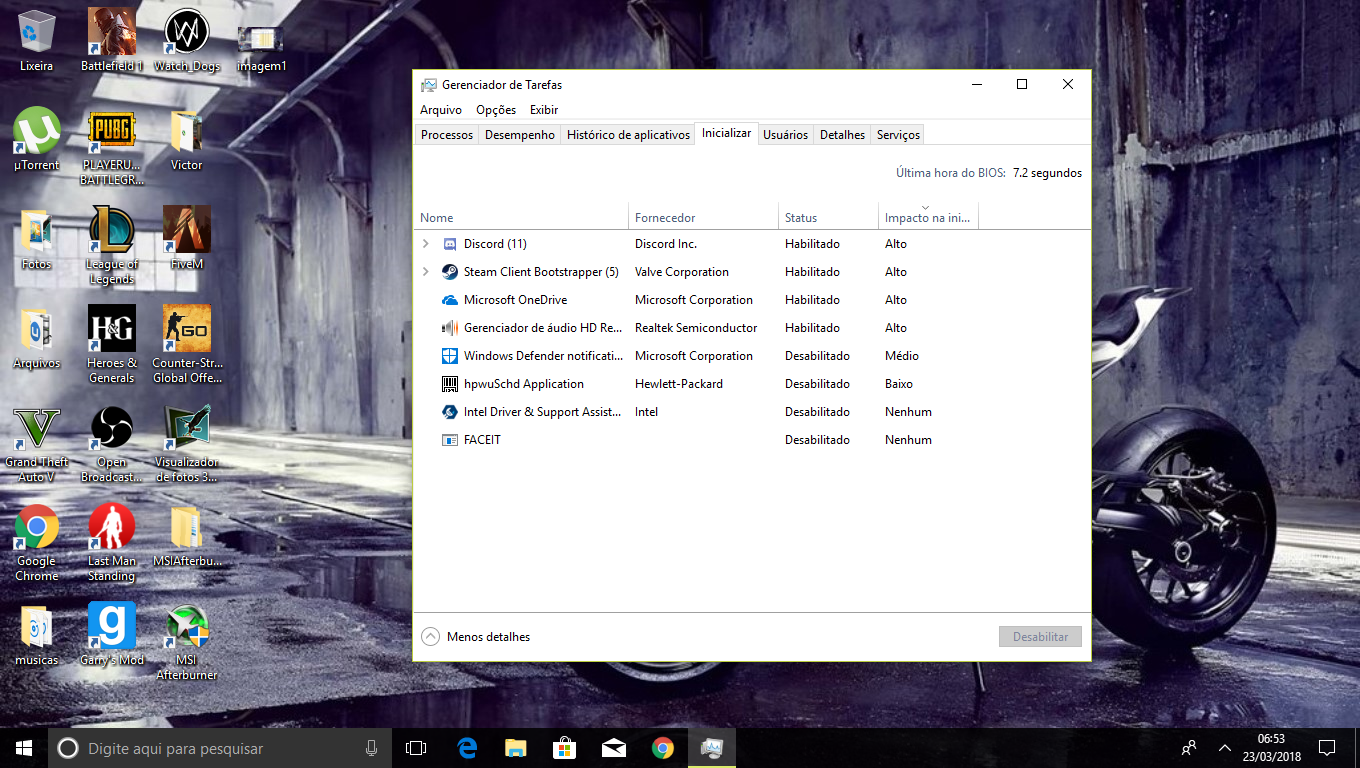Viewport: 1360px width, 768px height.
Task: Click the hpwuSchd Application icon
Action: tap(450, 384)
